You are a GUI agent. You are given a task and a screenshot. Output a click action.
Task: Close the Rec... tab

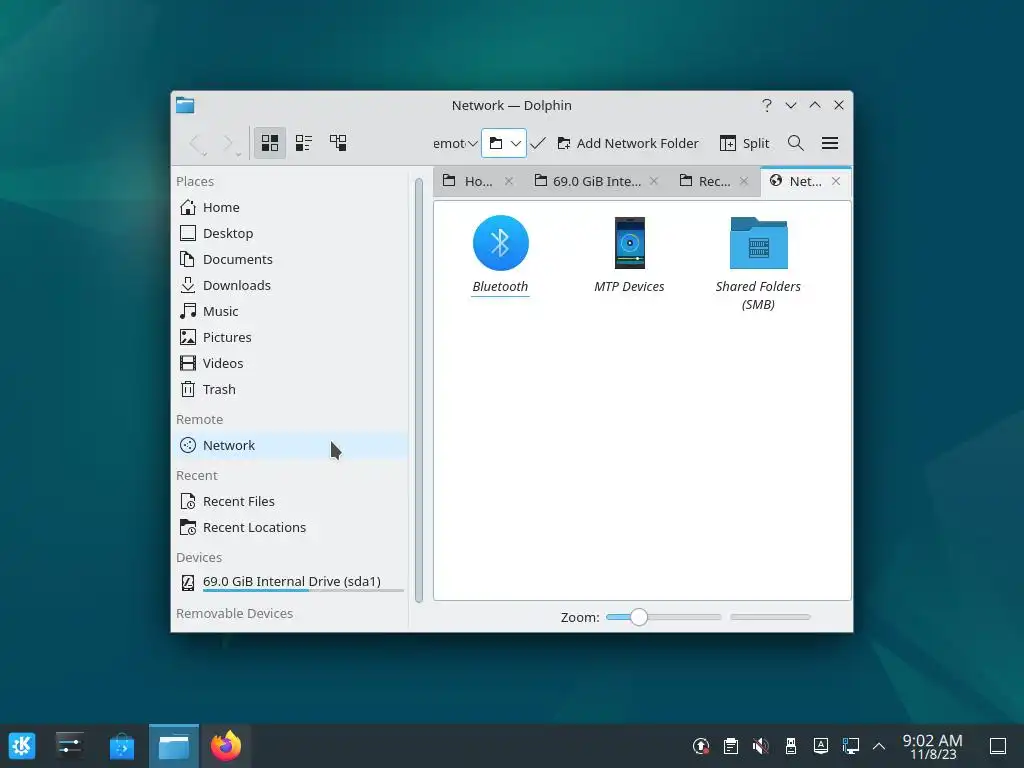point(744,181)
